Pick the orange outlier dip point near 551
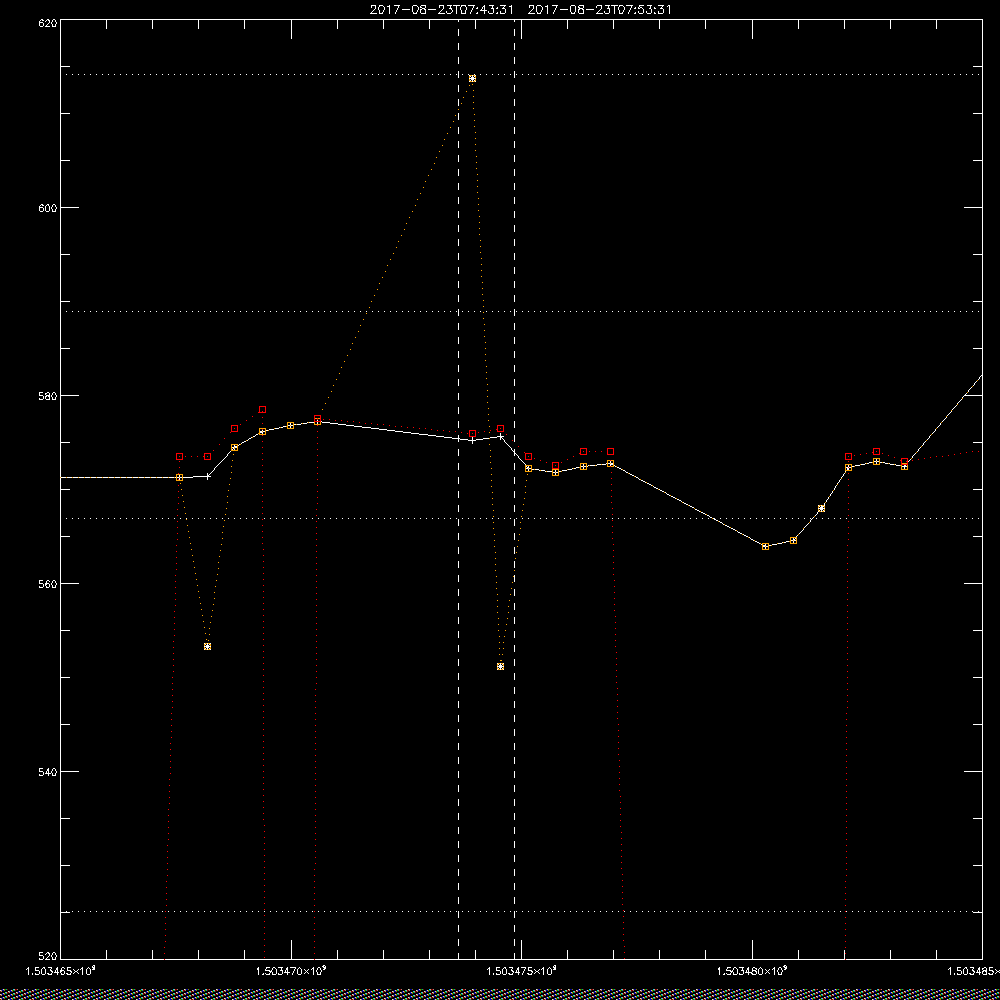This screenshot has width=1000, height=1000. tap(501, 666)
